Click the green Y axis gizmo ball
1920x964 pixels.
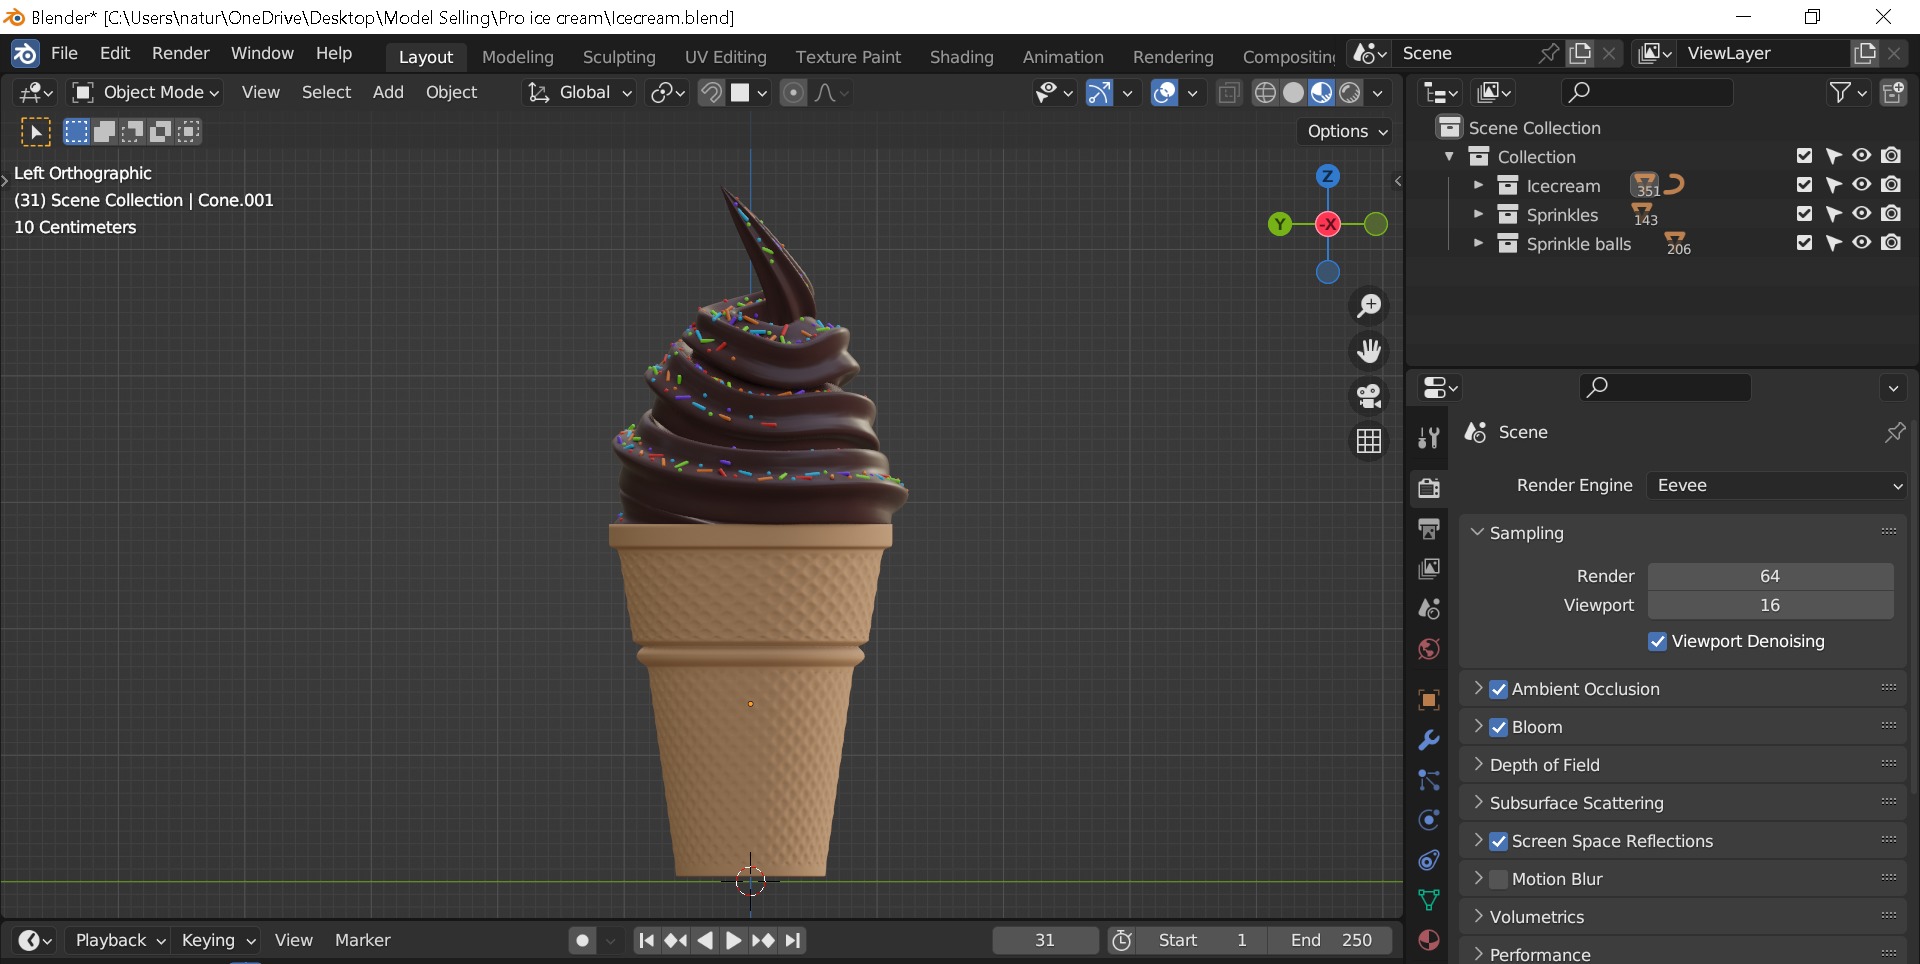coord(1280,224)
